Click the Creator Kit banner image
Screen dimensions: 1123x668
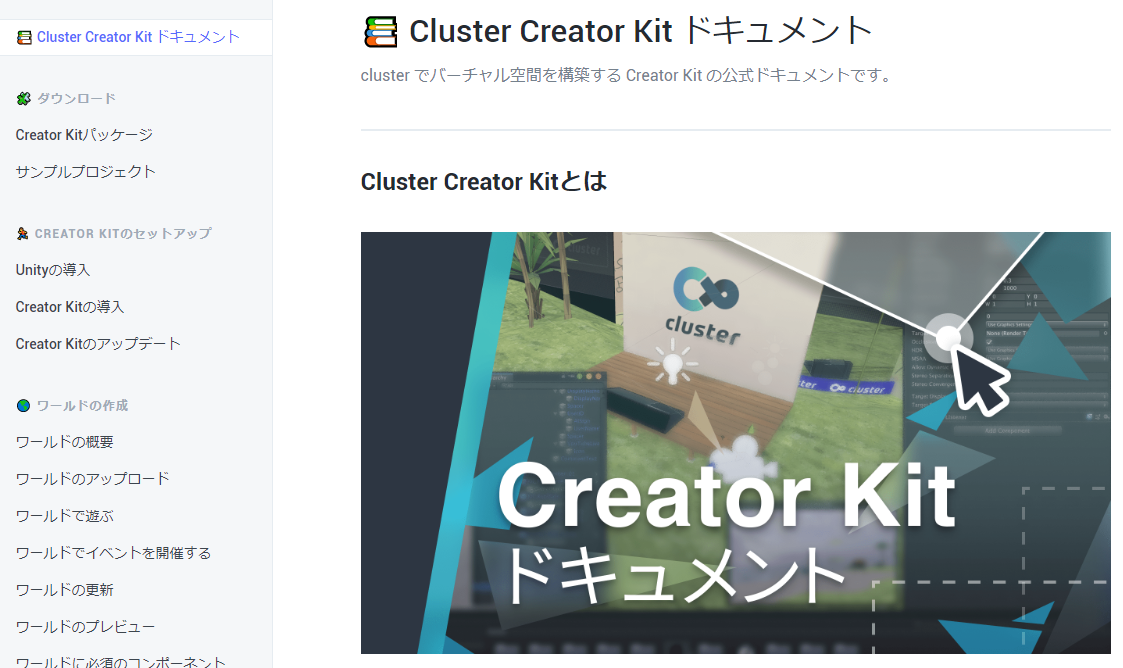point(736,442)
